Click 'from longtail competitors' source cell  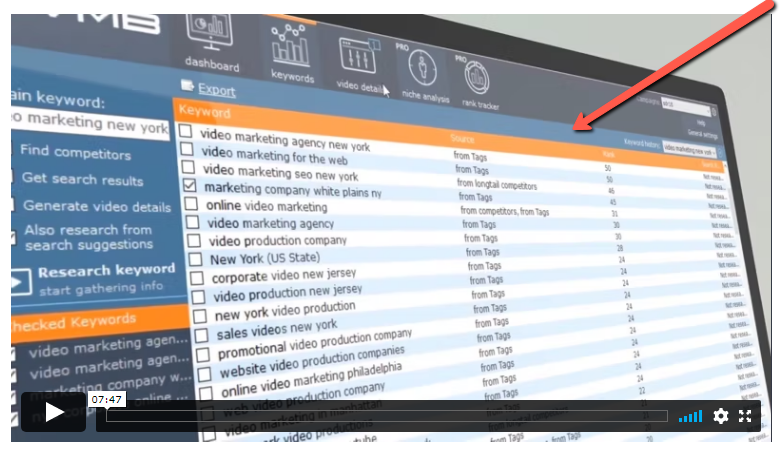coord(497,185)
